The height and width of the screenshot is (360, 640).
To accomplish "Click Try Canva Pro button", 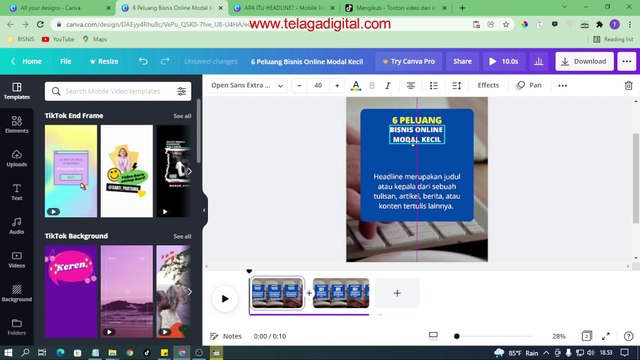I will tap(409, 61).
